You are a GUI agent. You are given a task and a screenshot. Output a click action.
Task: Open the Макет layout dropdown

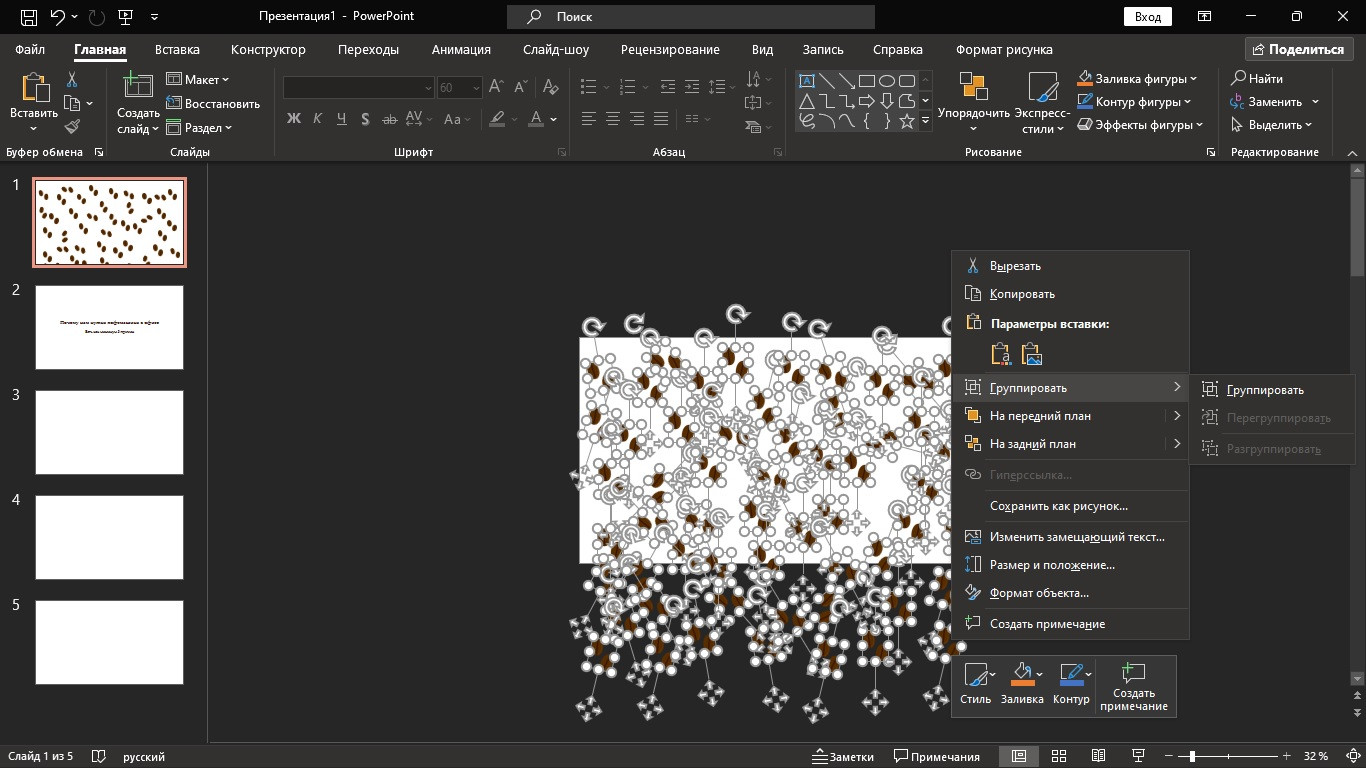(x=198, y=79)
